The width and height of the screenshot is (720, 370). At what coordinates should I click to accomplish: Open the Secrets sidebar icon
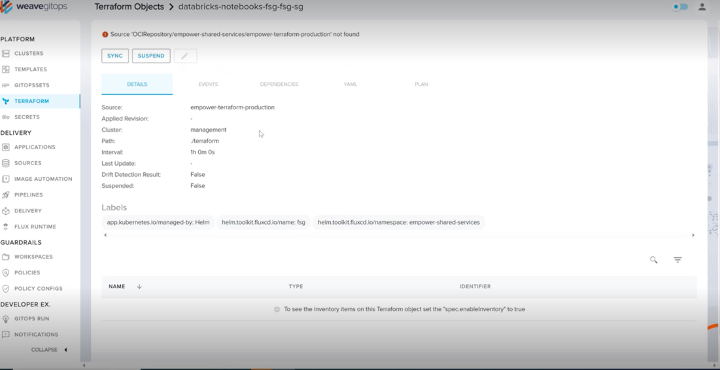tap(6, 117)
